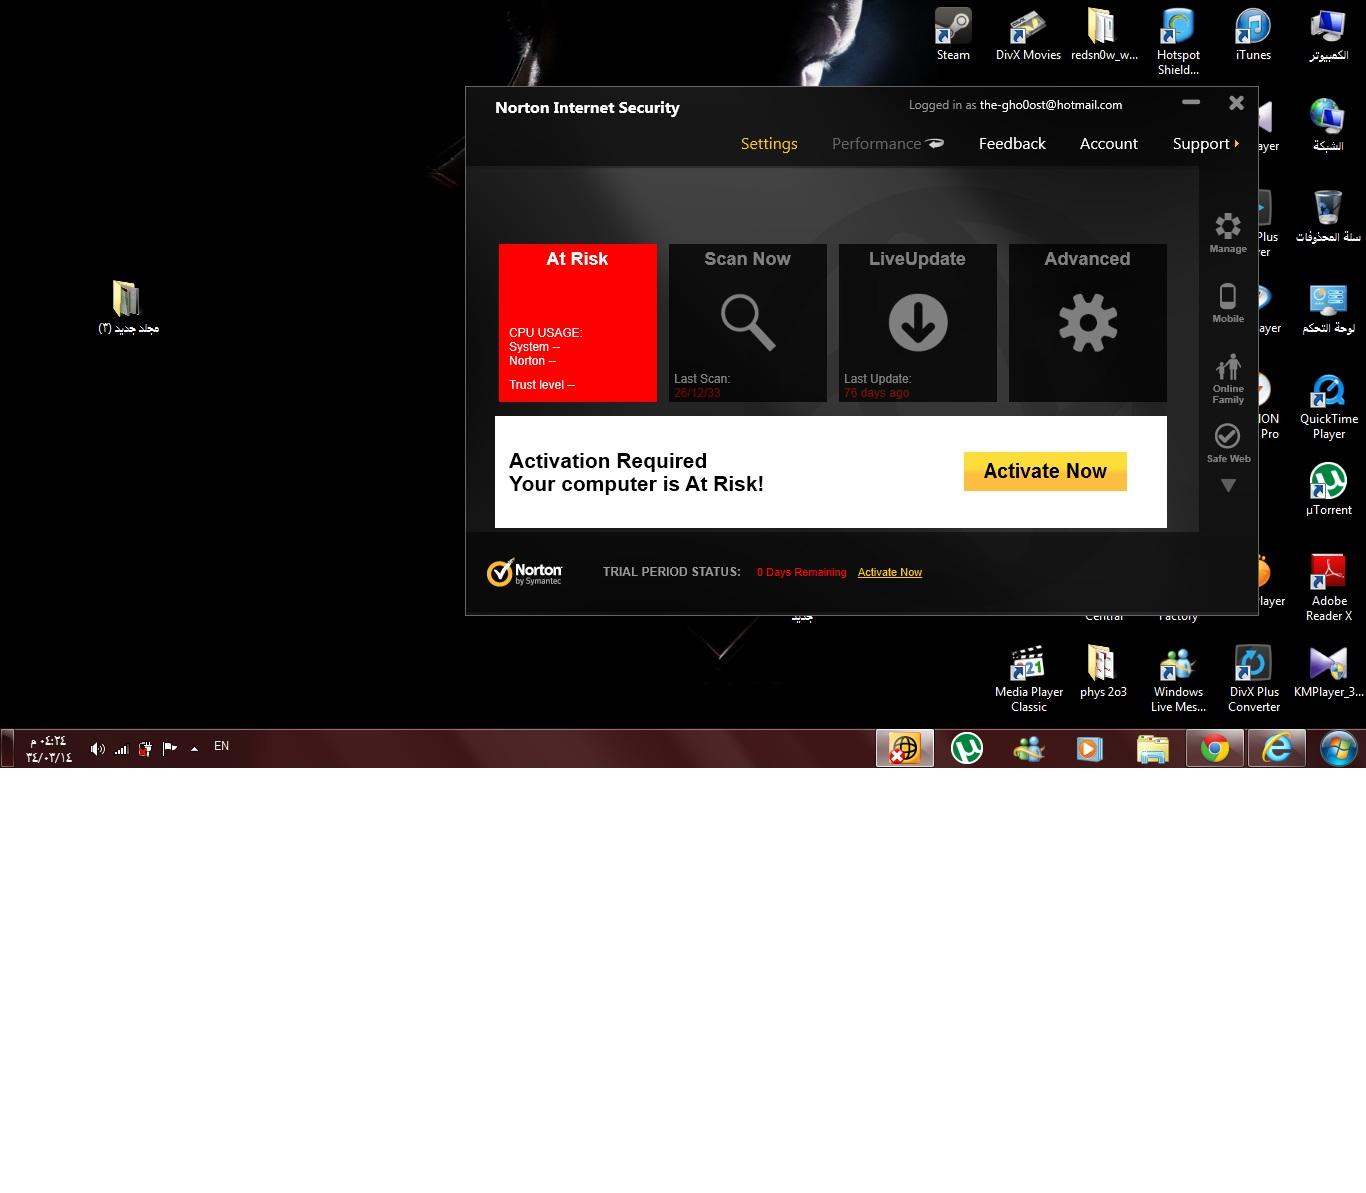Open the Advanced gear tile

click(1088, 323)
